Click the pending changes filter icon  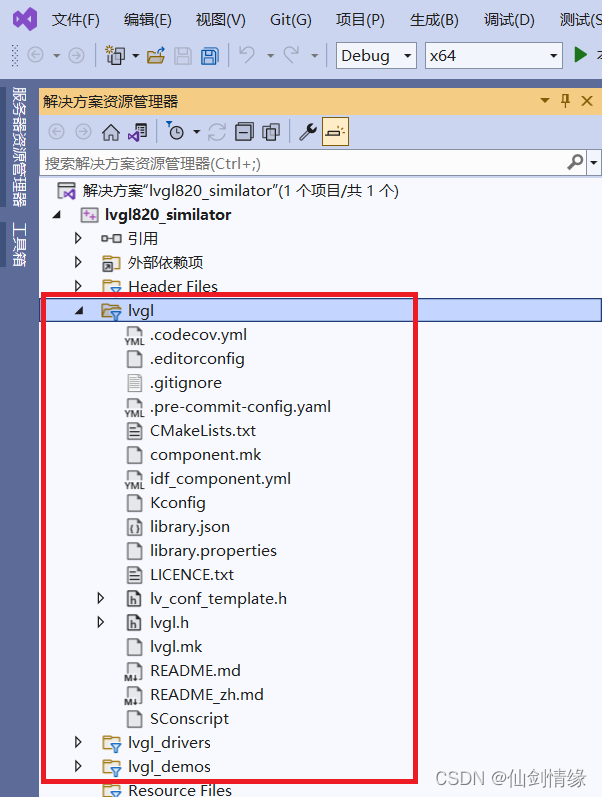pos(175,132)
